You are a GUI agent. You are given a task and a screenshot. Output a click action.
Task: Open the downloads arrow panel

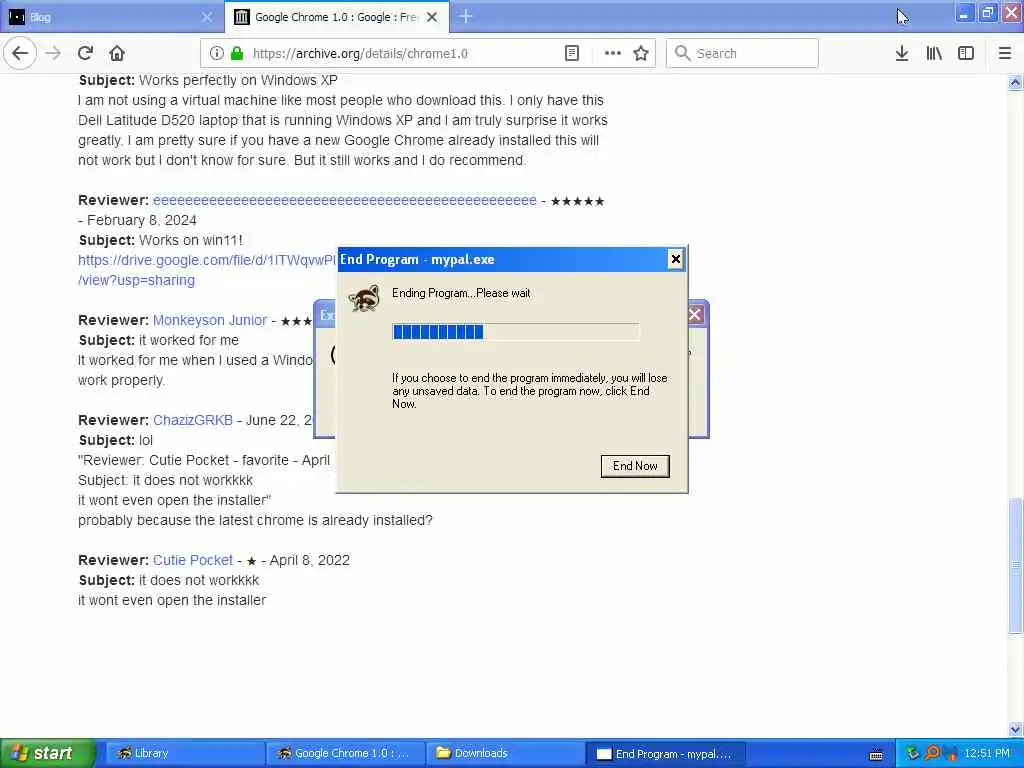[902, 54]
